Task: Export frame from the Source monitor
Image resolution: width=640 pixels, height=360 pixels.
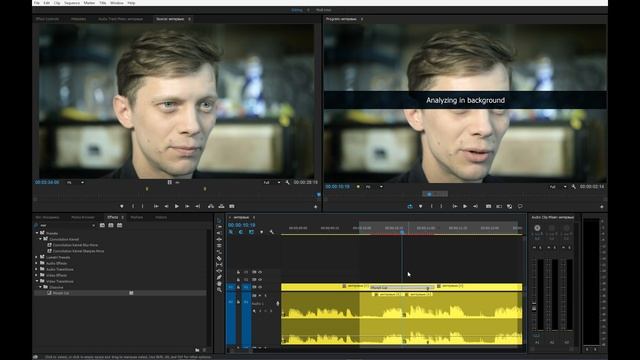Action: [232, 207]
